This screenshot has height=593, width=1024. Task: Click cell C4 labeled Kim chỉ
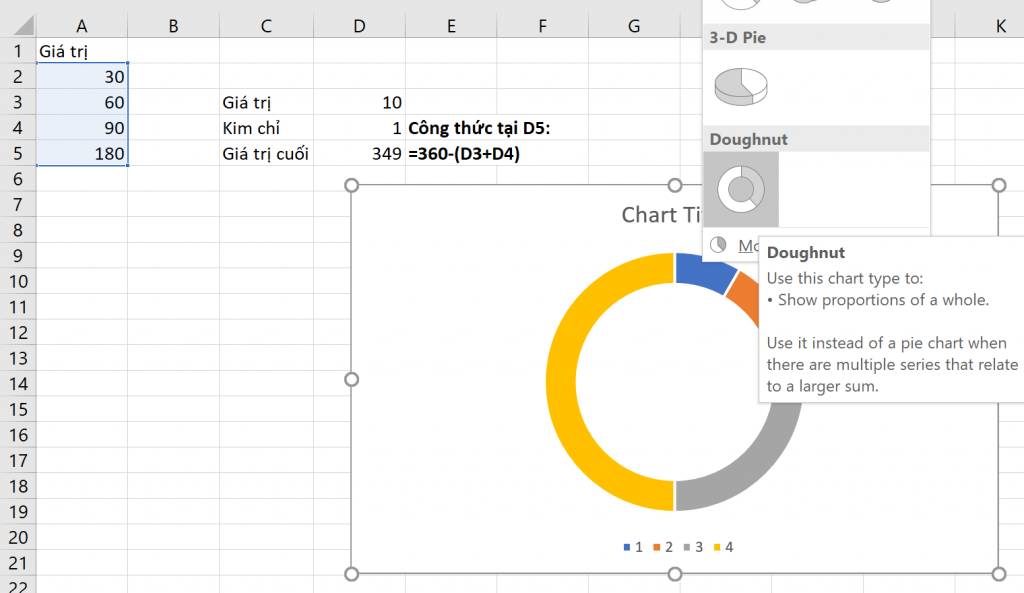click(x=266, y=128)
